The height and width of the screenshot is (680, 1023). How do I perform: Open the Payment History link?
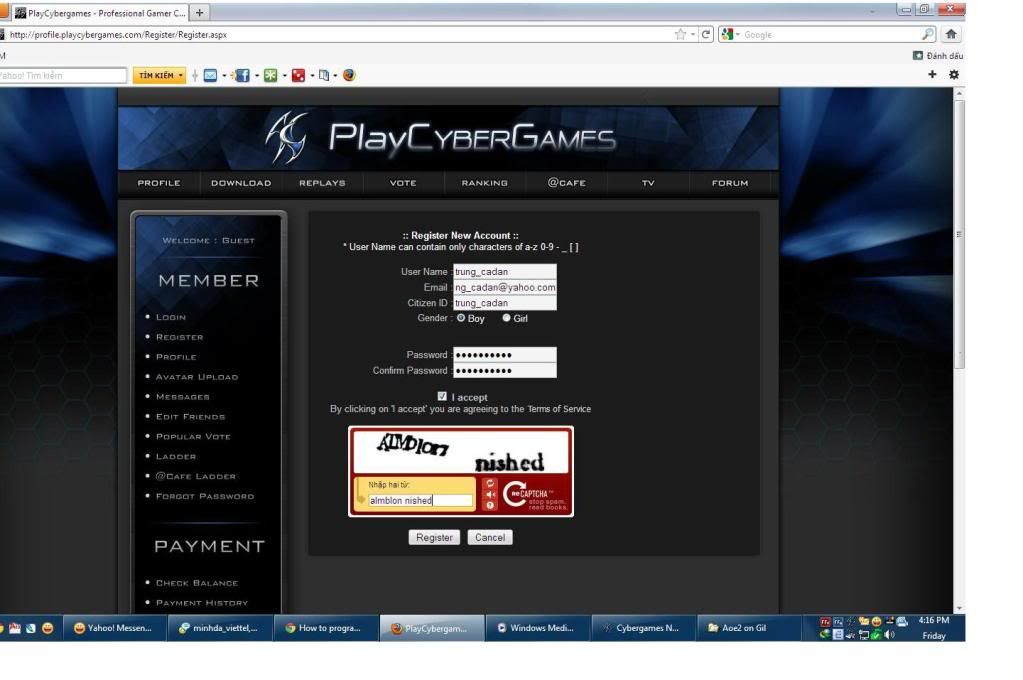click(202, 603)
